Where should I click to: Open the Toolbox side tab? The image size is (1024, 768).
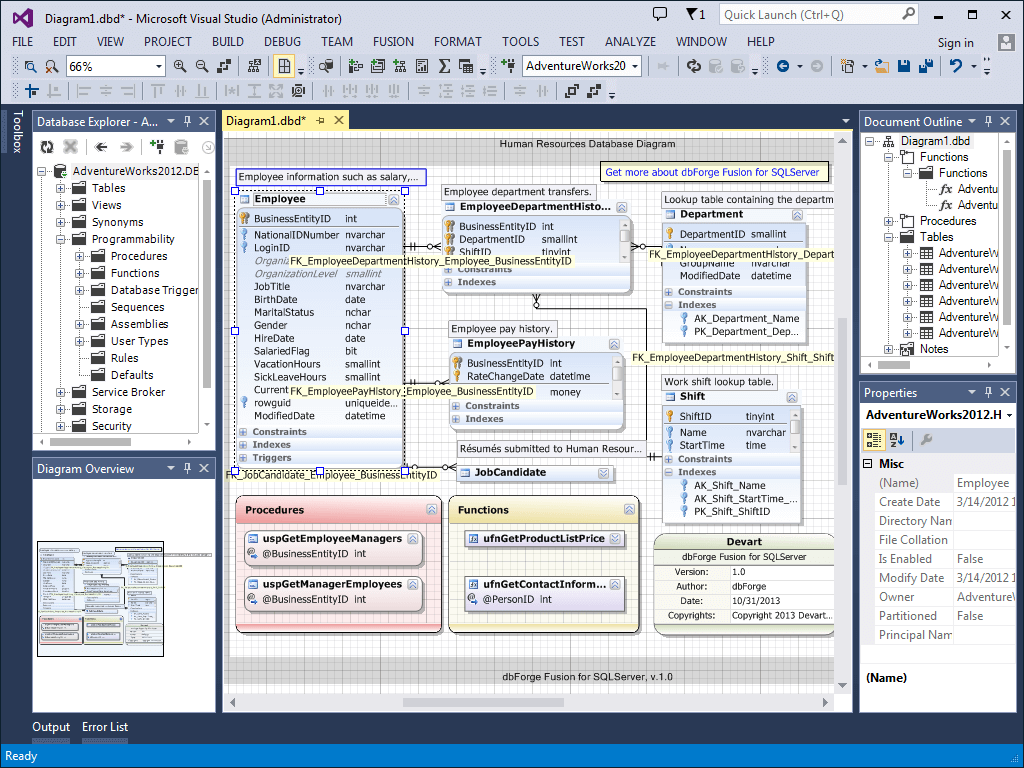point(18,131)
